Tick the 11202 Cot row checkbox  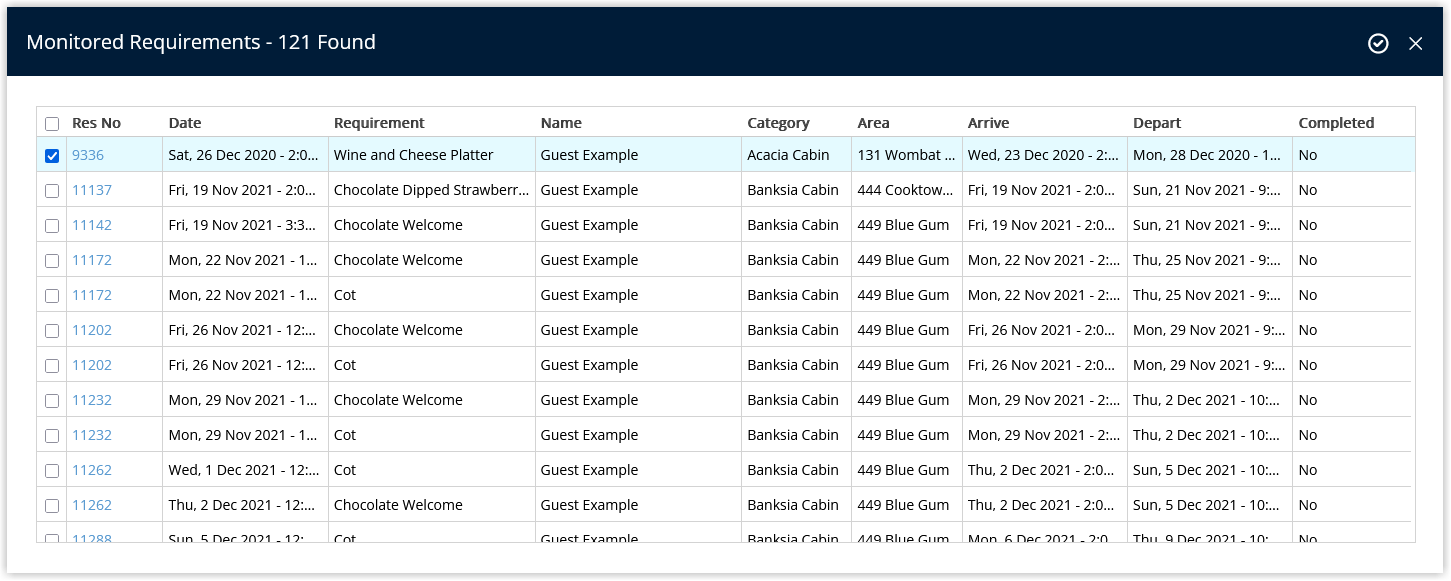(x=52, y=366)
